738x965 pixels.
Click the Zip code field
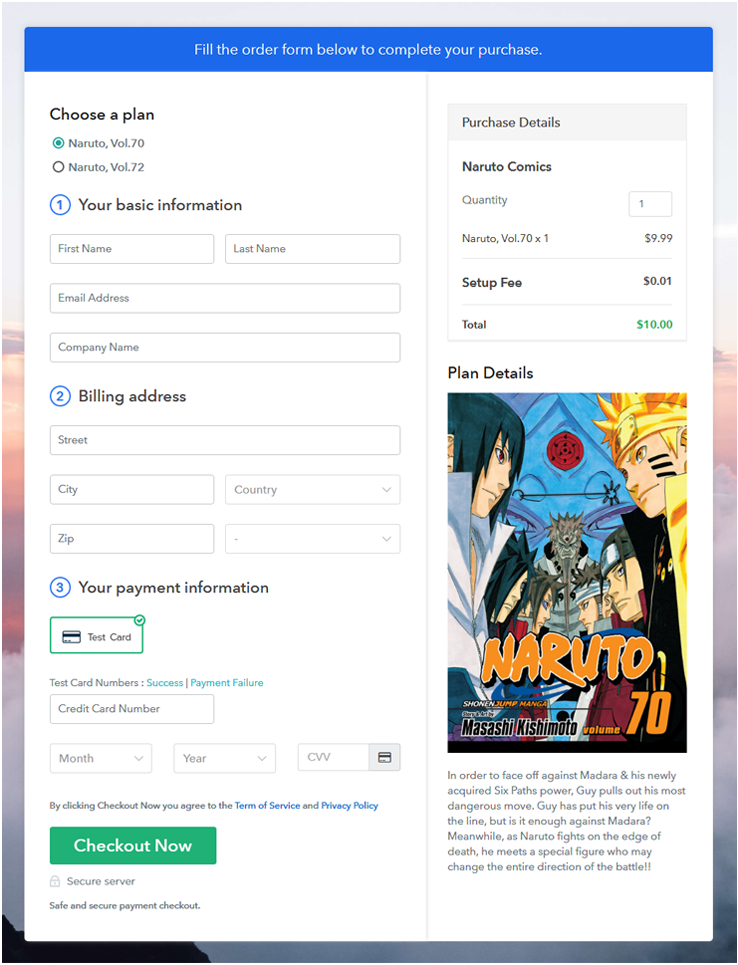coord(132,539)
